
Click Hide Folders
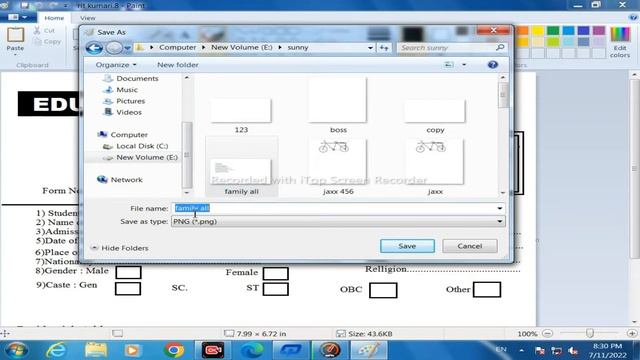pyautogui.click(x=120, y=248)
